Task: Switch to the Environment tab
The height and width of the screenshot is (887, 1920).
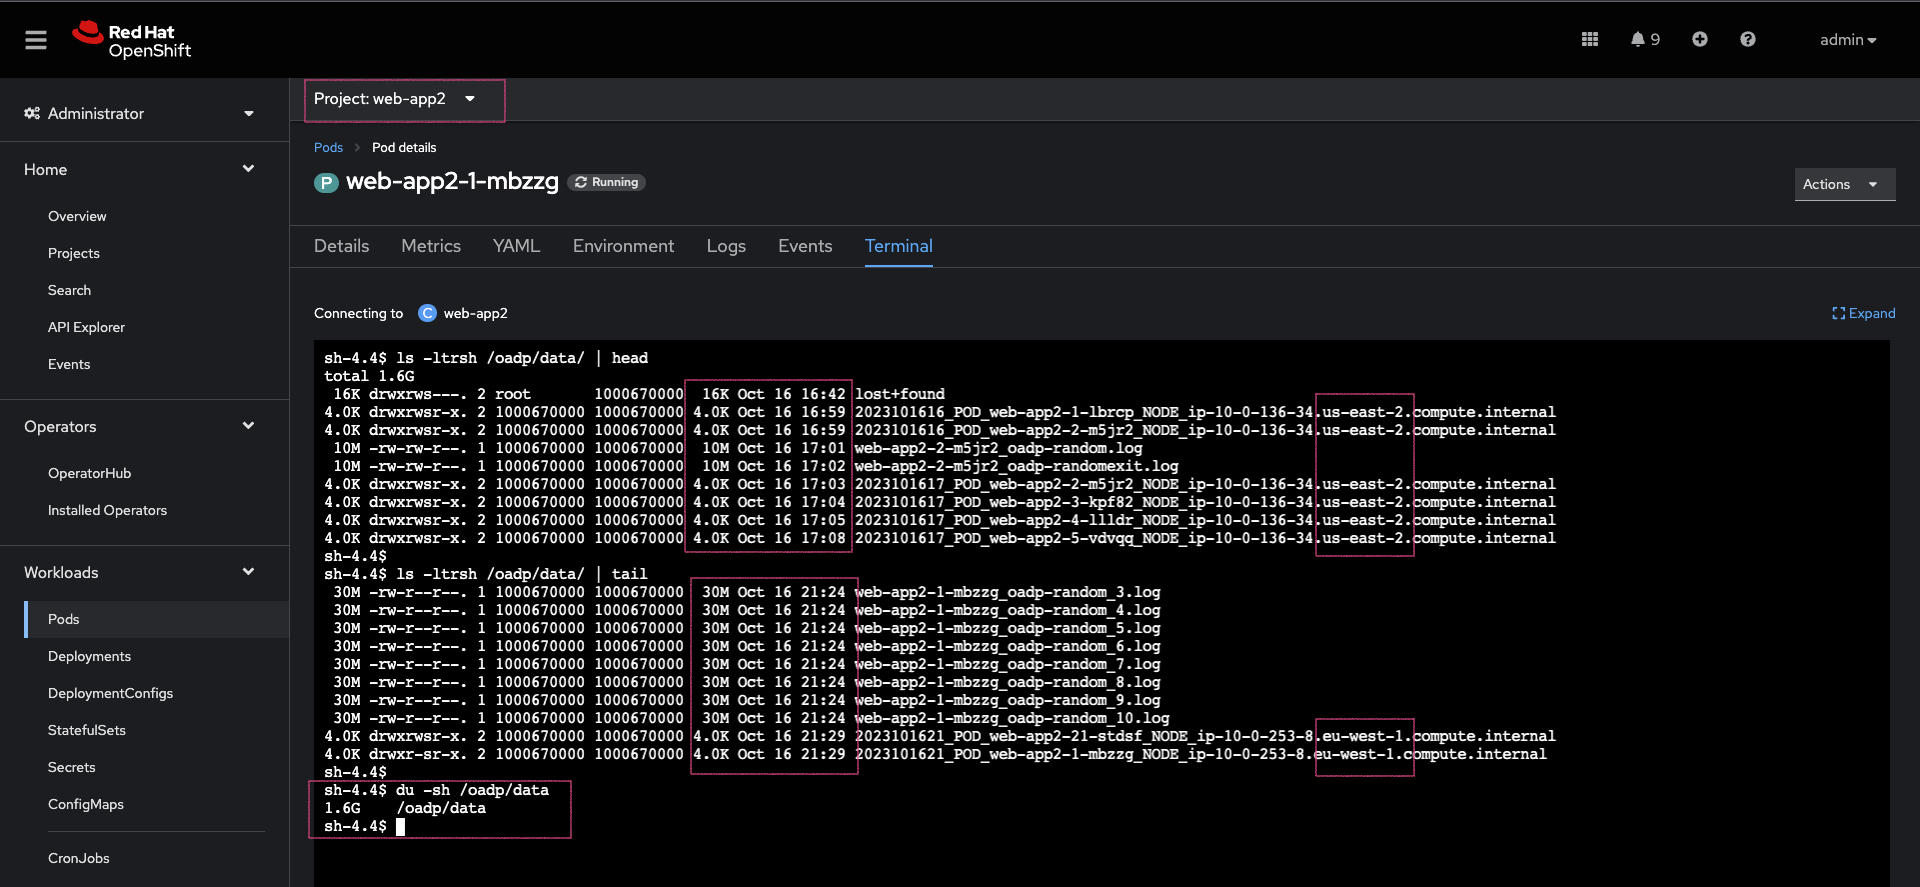Action: click(x=623, y=246)
